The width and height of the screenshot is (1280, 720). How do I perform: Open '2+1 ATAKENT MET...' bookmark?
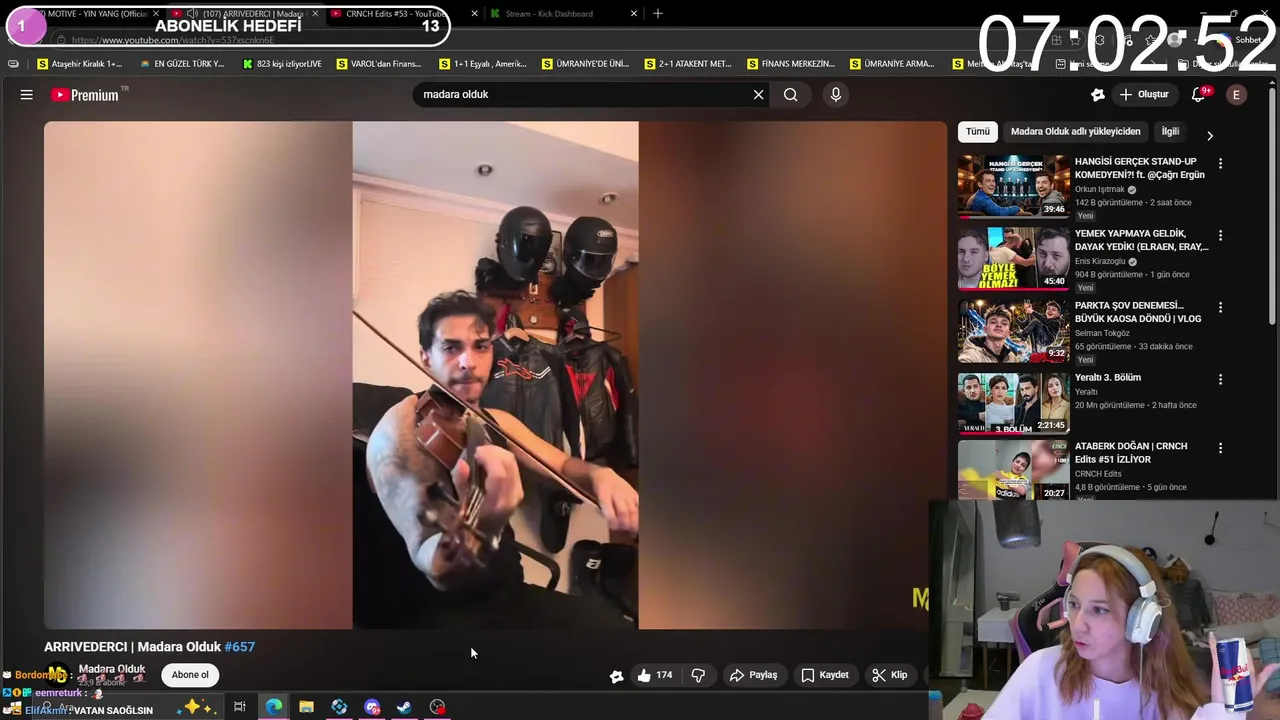689,64
